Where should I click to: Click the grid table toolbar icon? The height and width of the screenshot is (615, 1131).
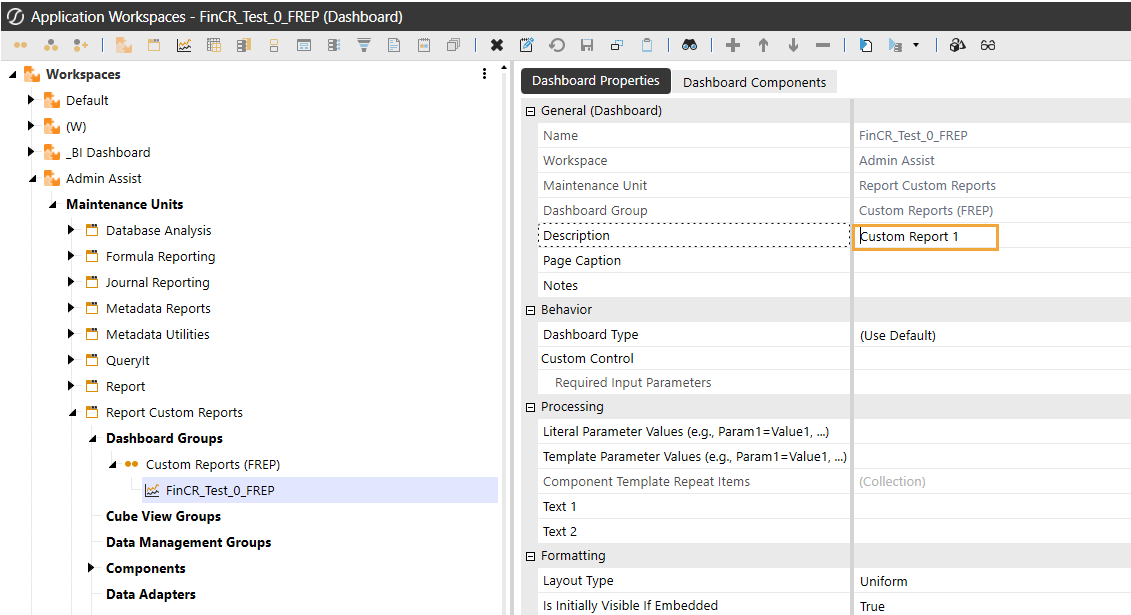[x=214, y=45]
